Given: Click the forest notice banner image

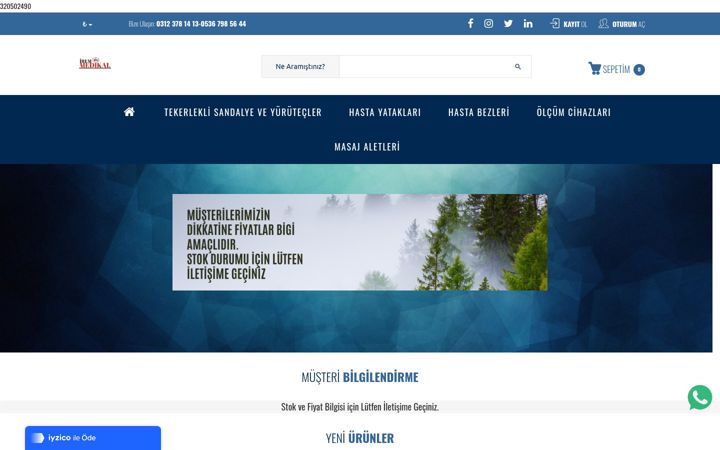Looking at the screenshot, I should (360, 242).
